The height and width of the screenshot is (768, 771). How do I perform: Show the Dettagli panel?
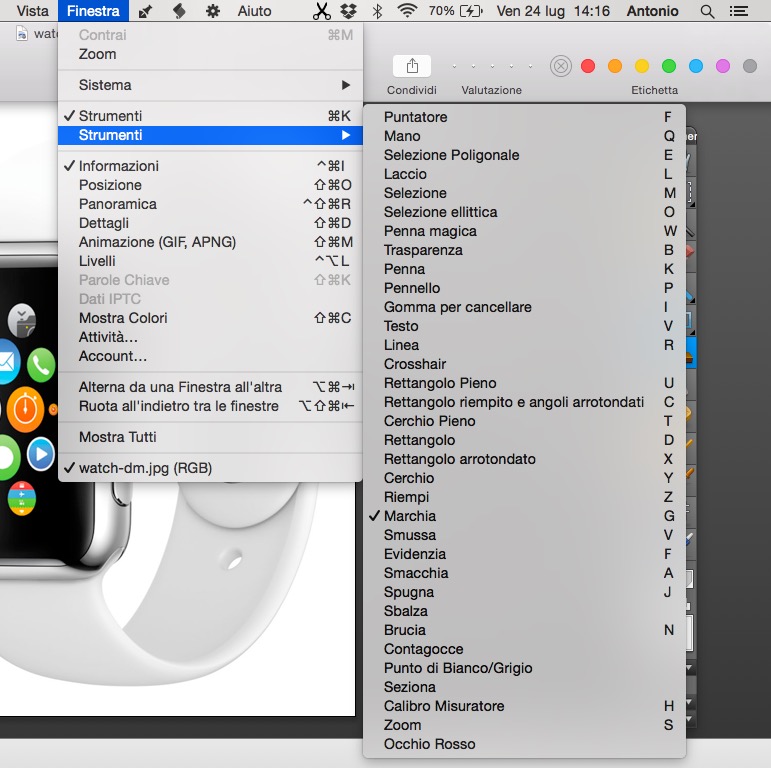[210, 223]
